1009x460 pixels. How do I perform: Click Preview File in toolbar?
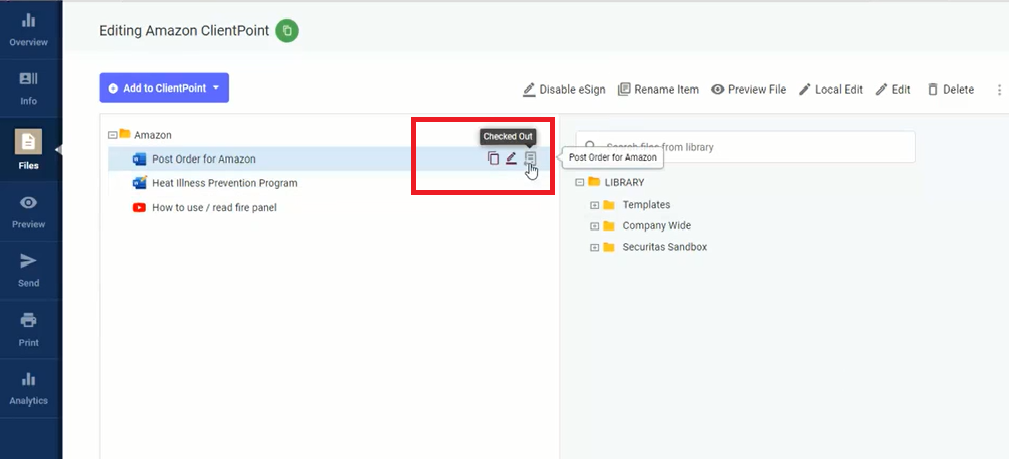(x=748, y=89)
